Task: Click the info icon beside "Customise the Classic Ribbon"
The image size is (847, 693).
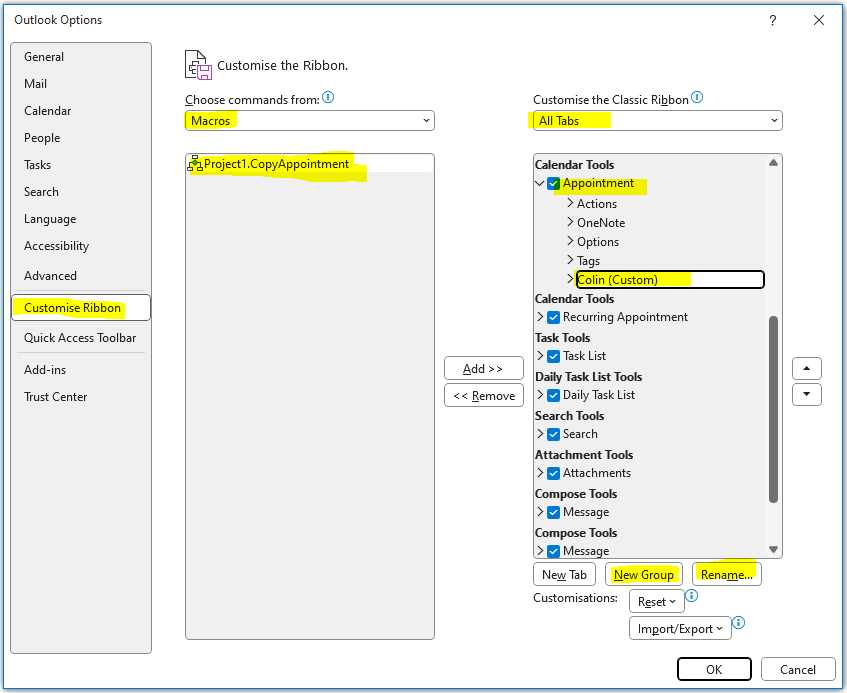Action: (697, 97)
